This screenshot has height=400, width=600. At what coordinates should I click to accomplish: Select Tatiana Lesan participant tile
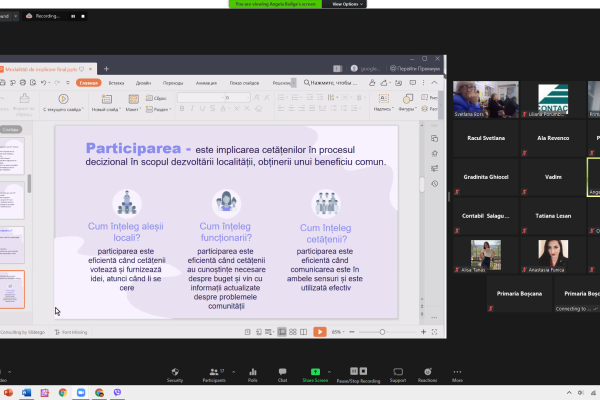554,214
